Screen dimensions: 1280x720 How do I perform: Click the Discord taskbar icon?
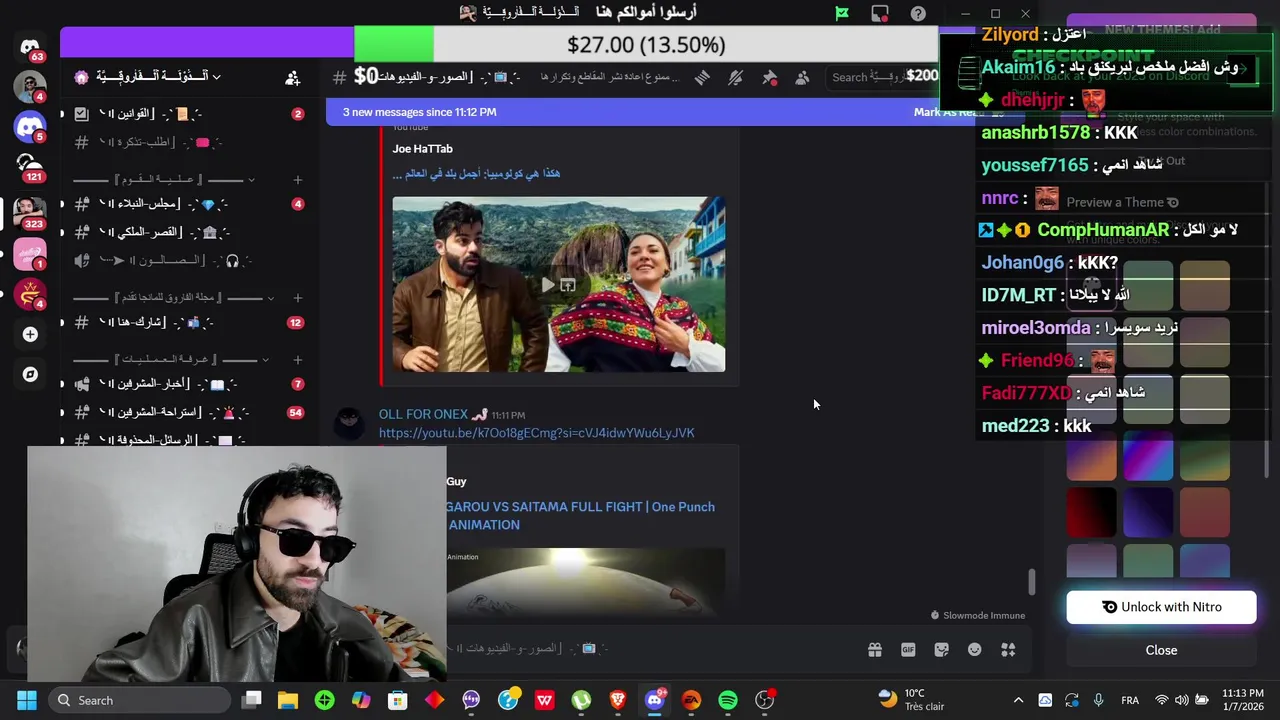tap(654, 700)
